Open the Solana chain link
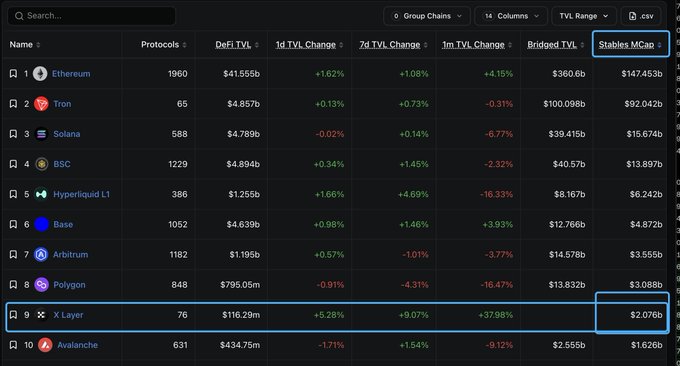 click(x=67, y=134)
